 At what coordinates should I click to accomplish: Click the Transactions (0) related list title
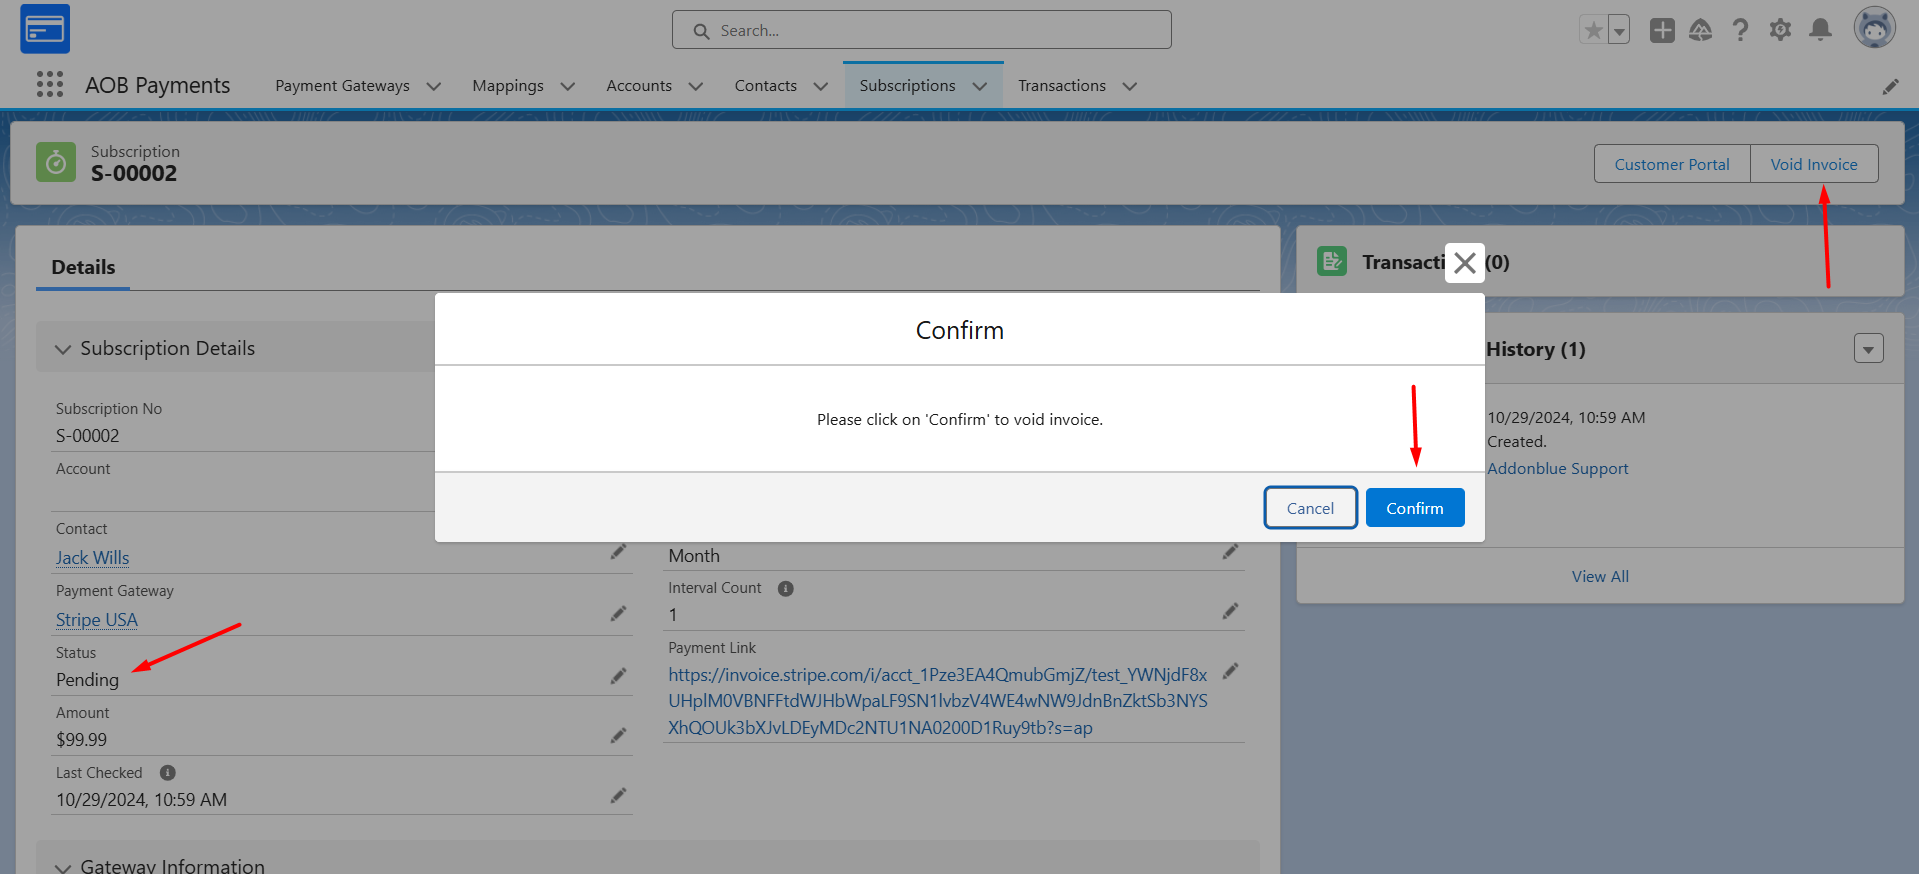pos(1436,262)
